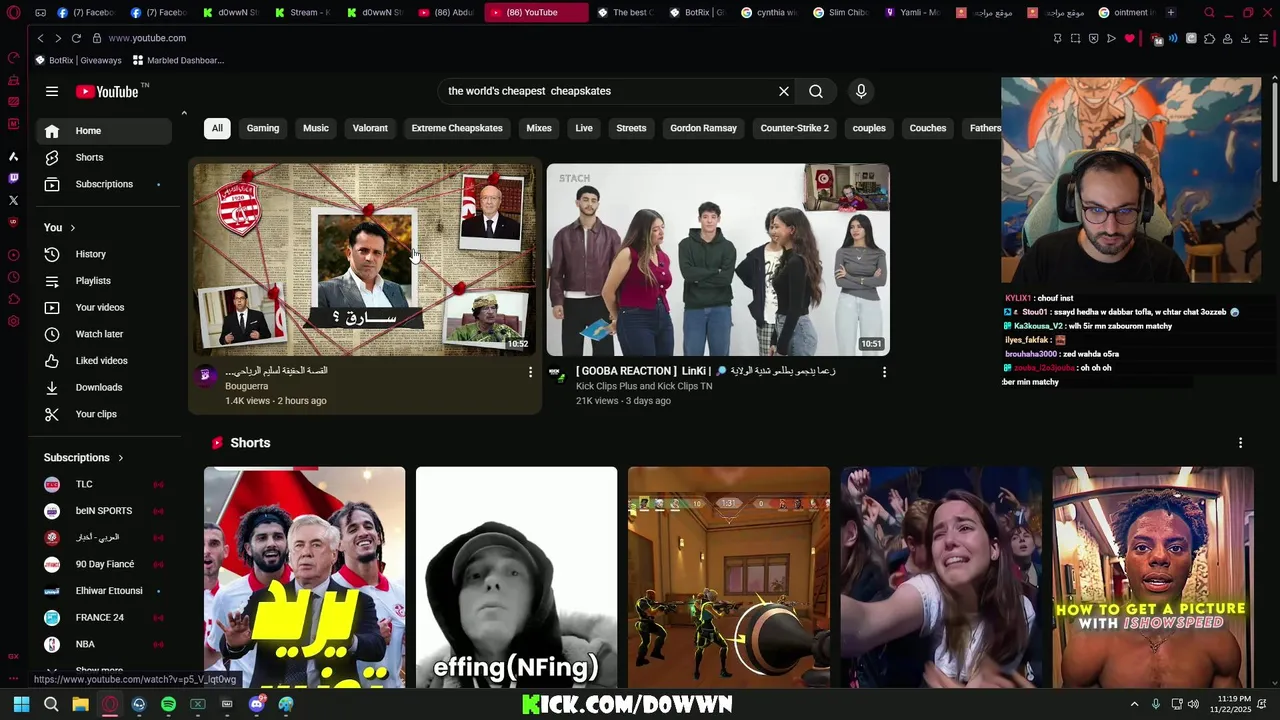This screenshot has height=720, width=1280.
Task: Select the Mixes filter chip
Action: pyautogui.click(x=539, y=128)
